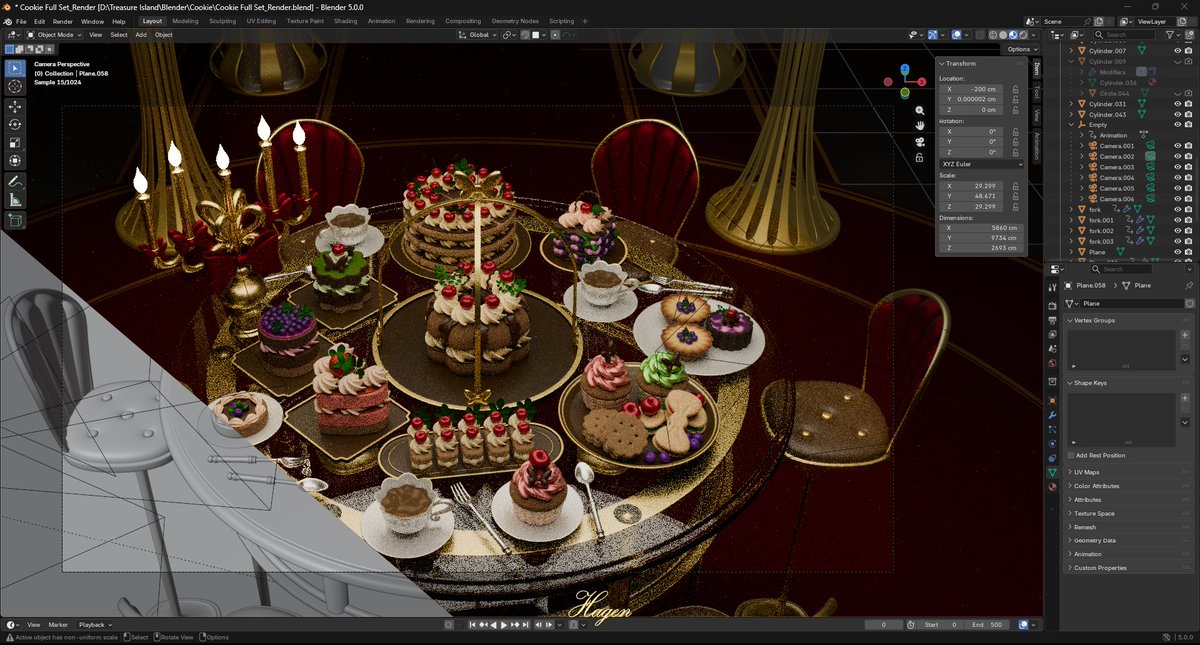
Task: Switch to the Geometry Nodes workspace tab
Action: click(515, 21)
